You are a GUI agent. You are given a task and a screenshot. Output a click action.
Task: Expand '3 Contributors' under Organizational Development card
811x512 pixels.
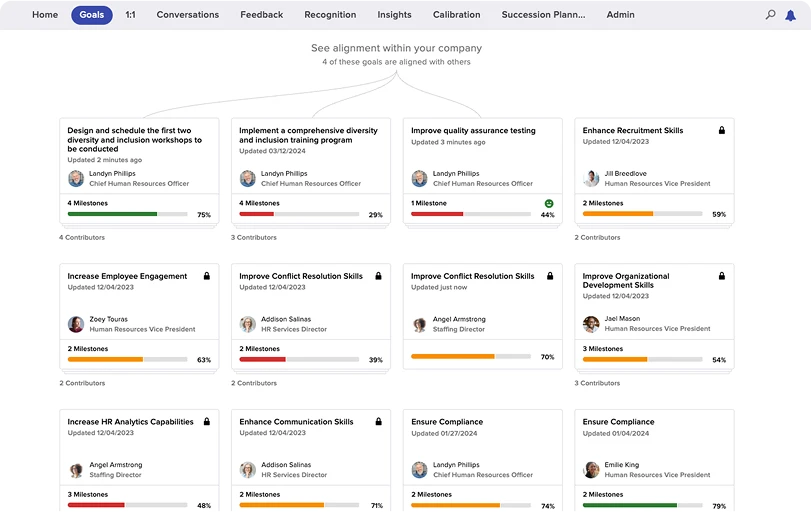point(597,383)
